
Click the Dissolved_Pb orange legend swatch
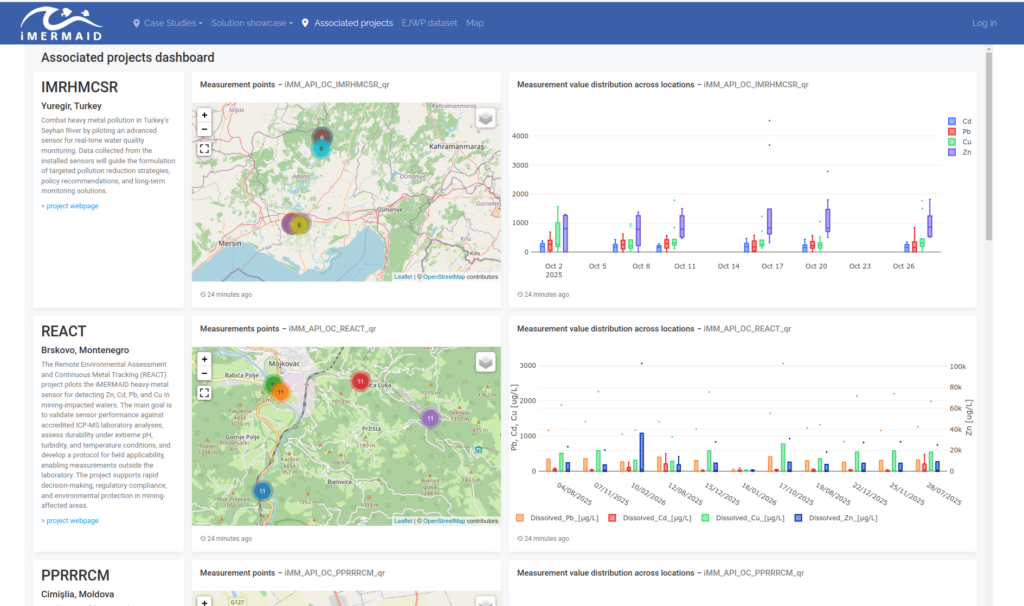(x=520, y=518)
